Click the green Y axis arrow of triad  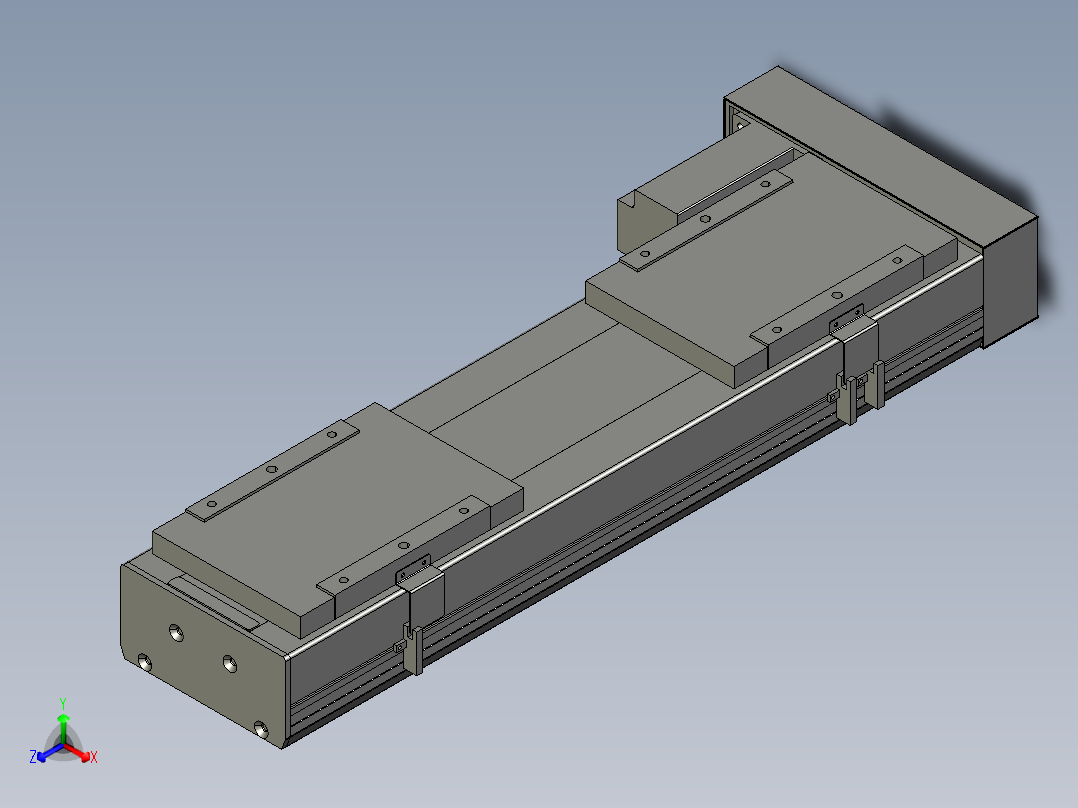(63, 728)
